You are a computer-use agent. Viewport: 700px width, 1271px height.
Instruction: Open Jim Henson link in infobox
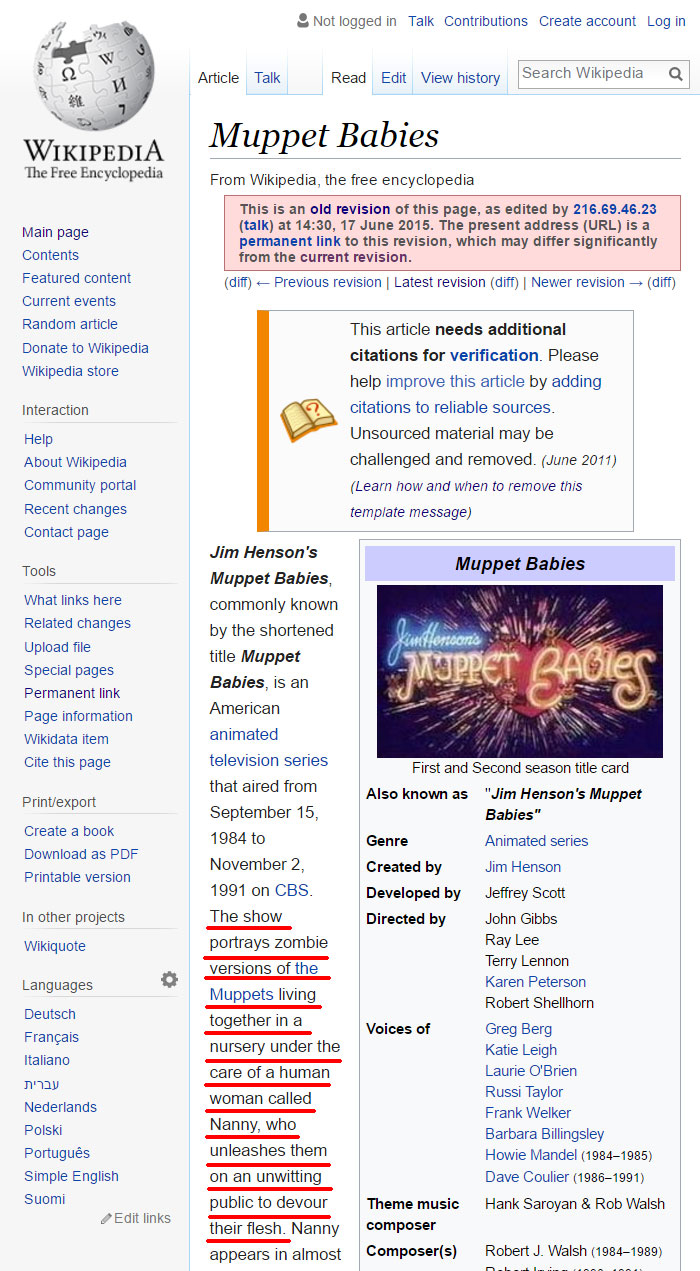523,867
